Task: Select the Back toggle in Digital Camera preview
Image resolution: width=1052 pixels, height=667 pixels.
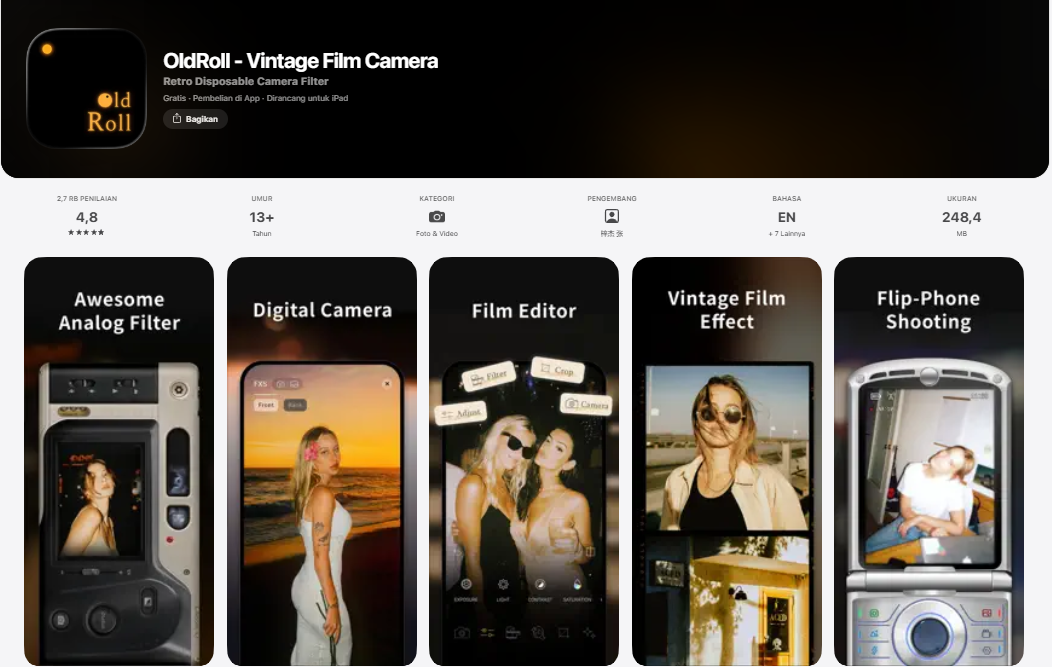Action: click(295, 405)
